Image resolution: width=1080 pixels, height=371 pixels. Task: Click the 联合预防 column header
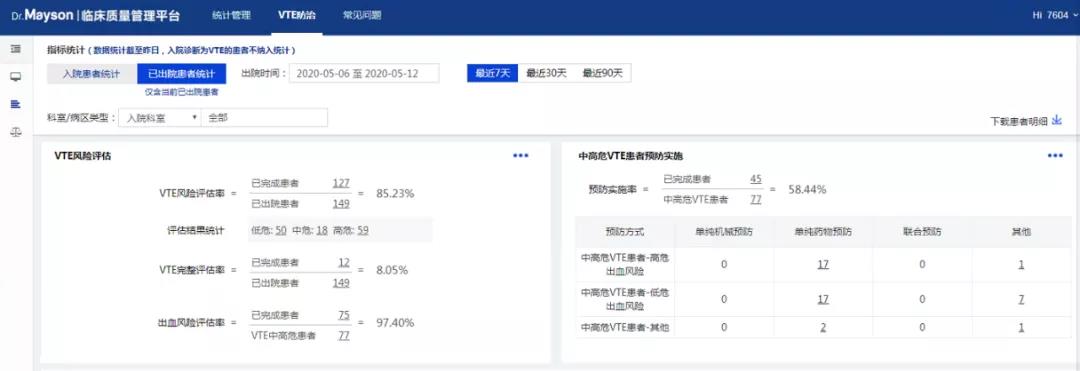coord(922,232)
